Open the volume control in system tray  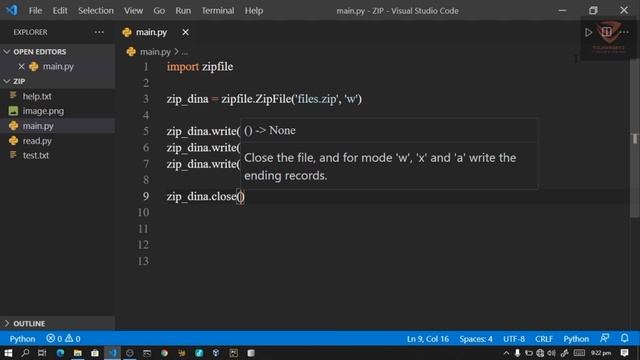(551, 353)
